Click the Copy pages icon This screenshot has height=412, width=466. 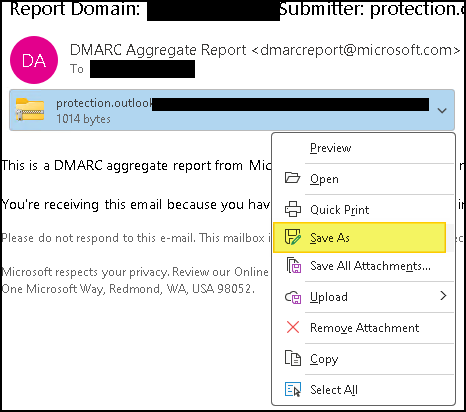click(x=293, y=358)
